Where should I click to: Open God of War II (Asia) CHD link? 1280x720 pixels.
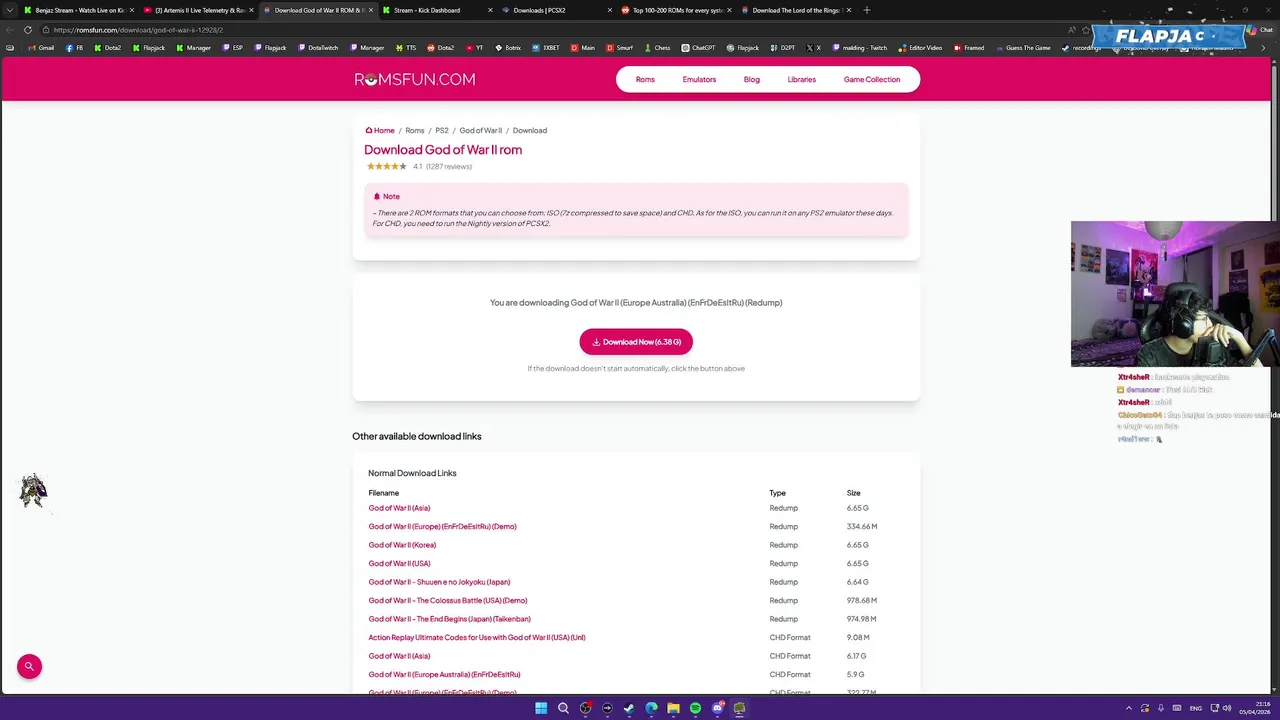point(399,656)
